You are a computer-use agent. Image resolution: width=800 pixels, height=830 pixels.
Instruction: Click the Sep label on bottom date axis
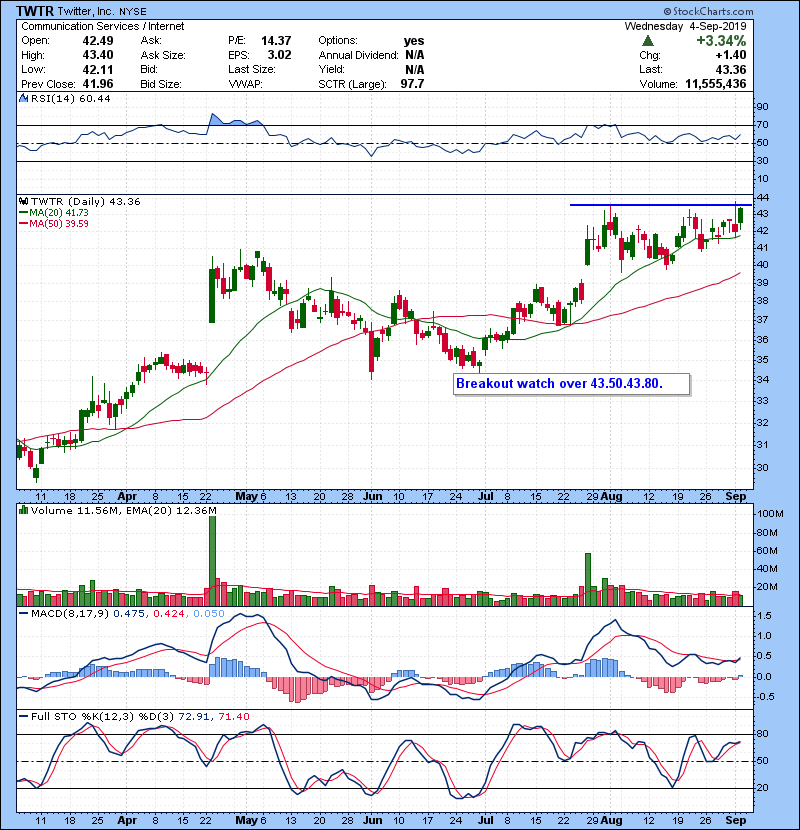736,820
